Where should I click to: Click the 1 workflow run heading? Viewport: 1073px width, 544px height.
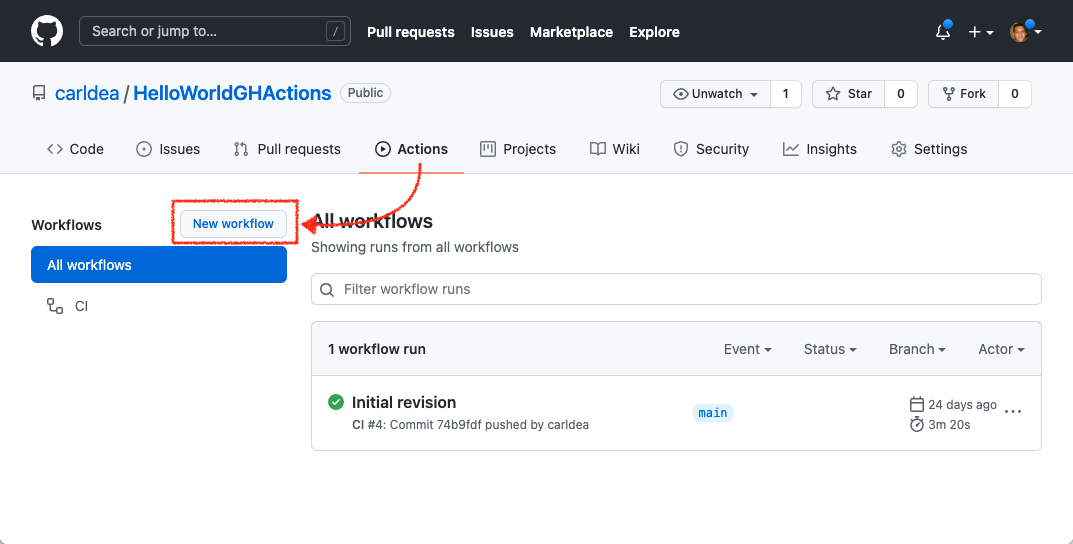(x=377, y=349)
